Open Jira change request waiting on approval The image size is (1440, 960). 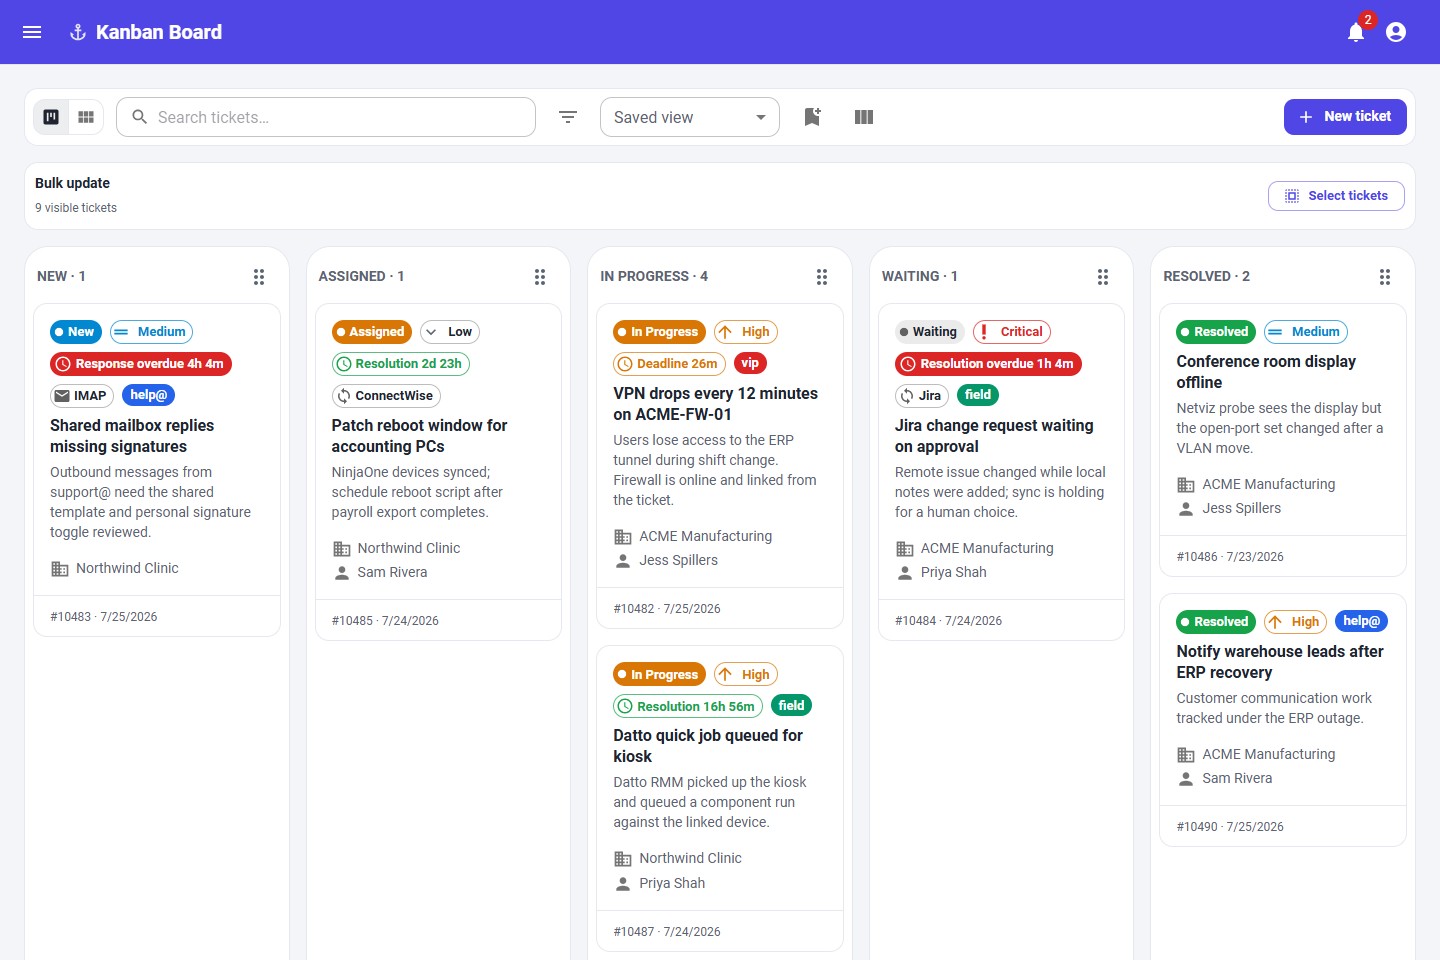[994, 436]
